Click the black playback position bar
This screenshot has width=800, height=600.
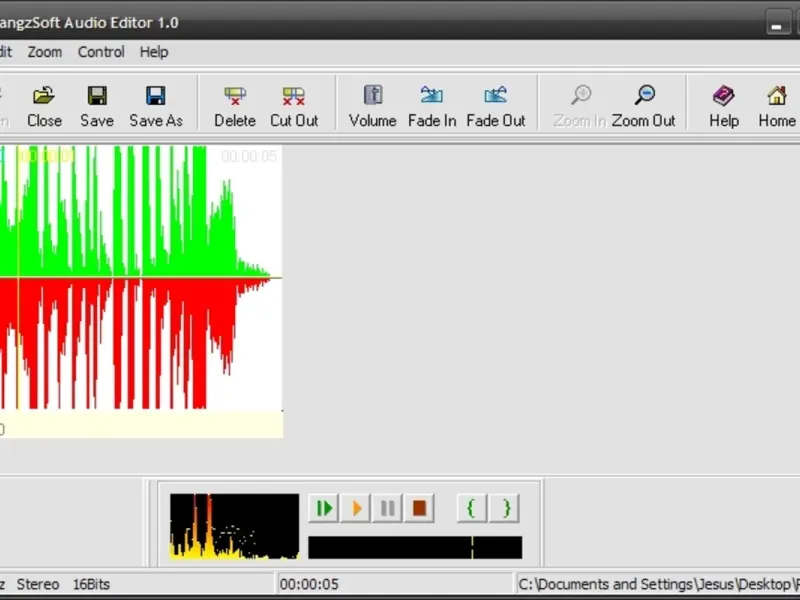click(x=415, y=547)
